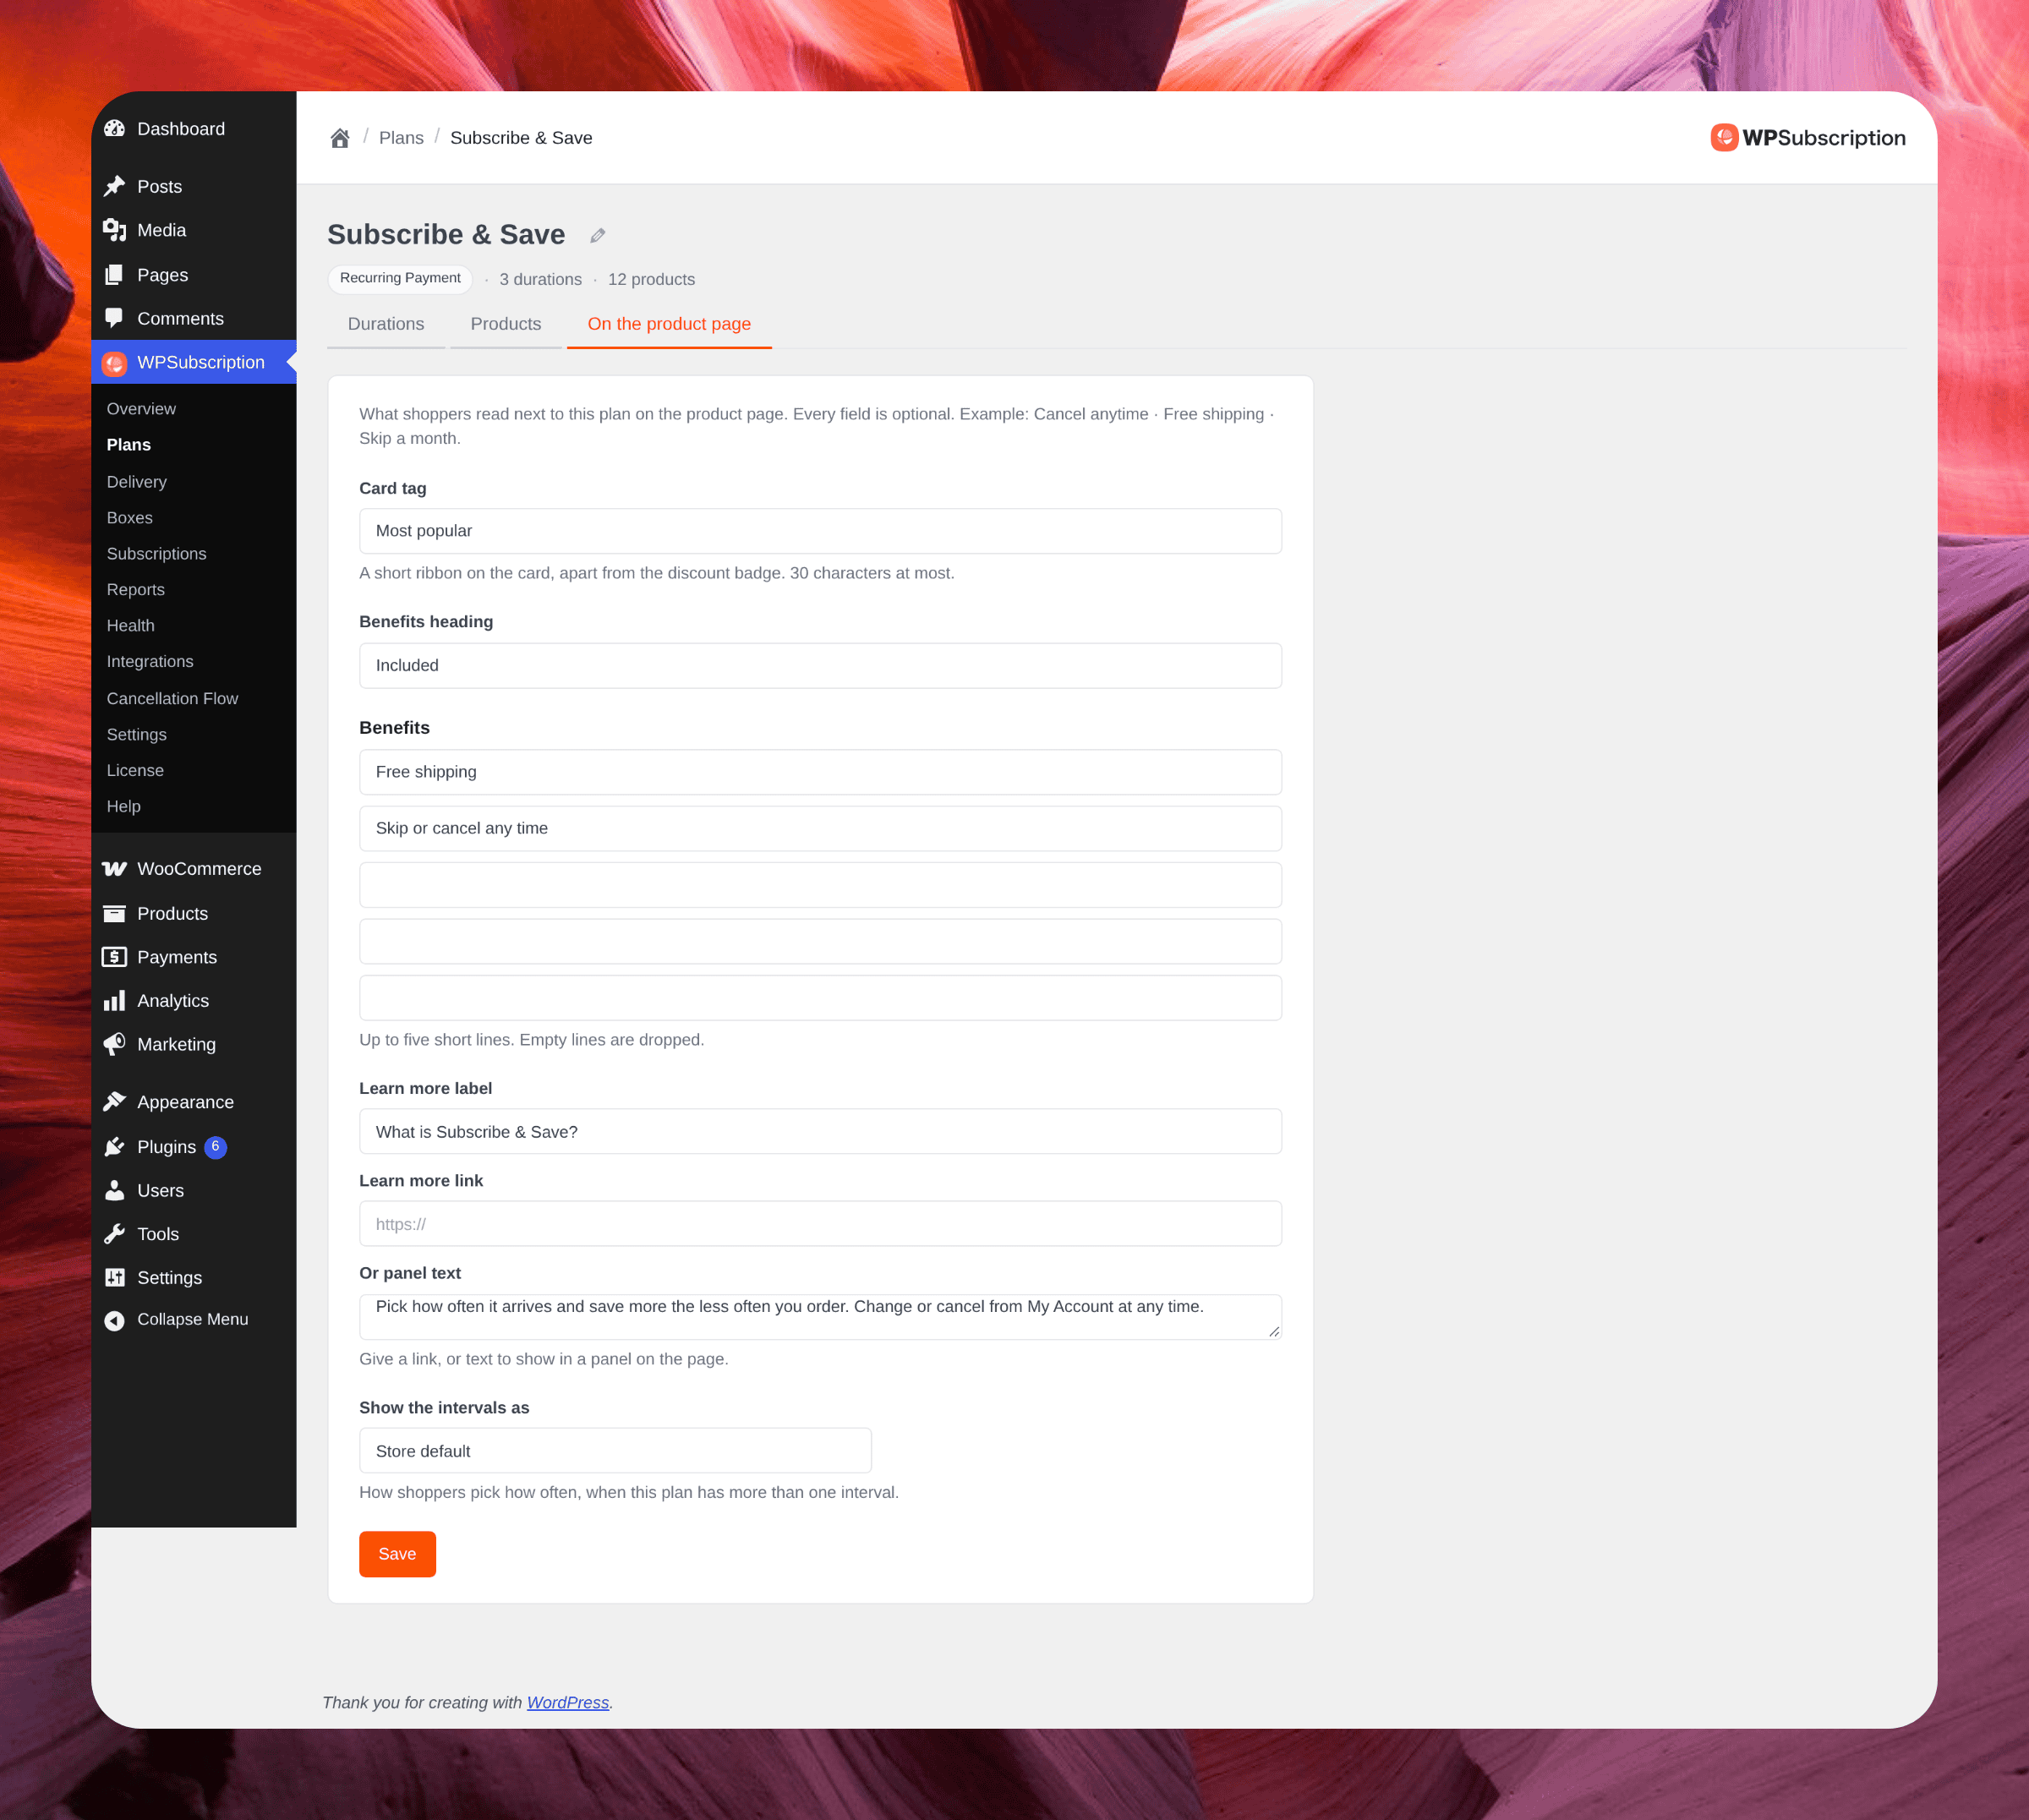The height and width of the screenshot is (1820, 2029).
Task: Click the orange Save button
Action: [x=397, y=1554]
